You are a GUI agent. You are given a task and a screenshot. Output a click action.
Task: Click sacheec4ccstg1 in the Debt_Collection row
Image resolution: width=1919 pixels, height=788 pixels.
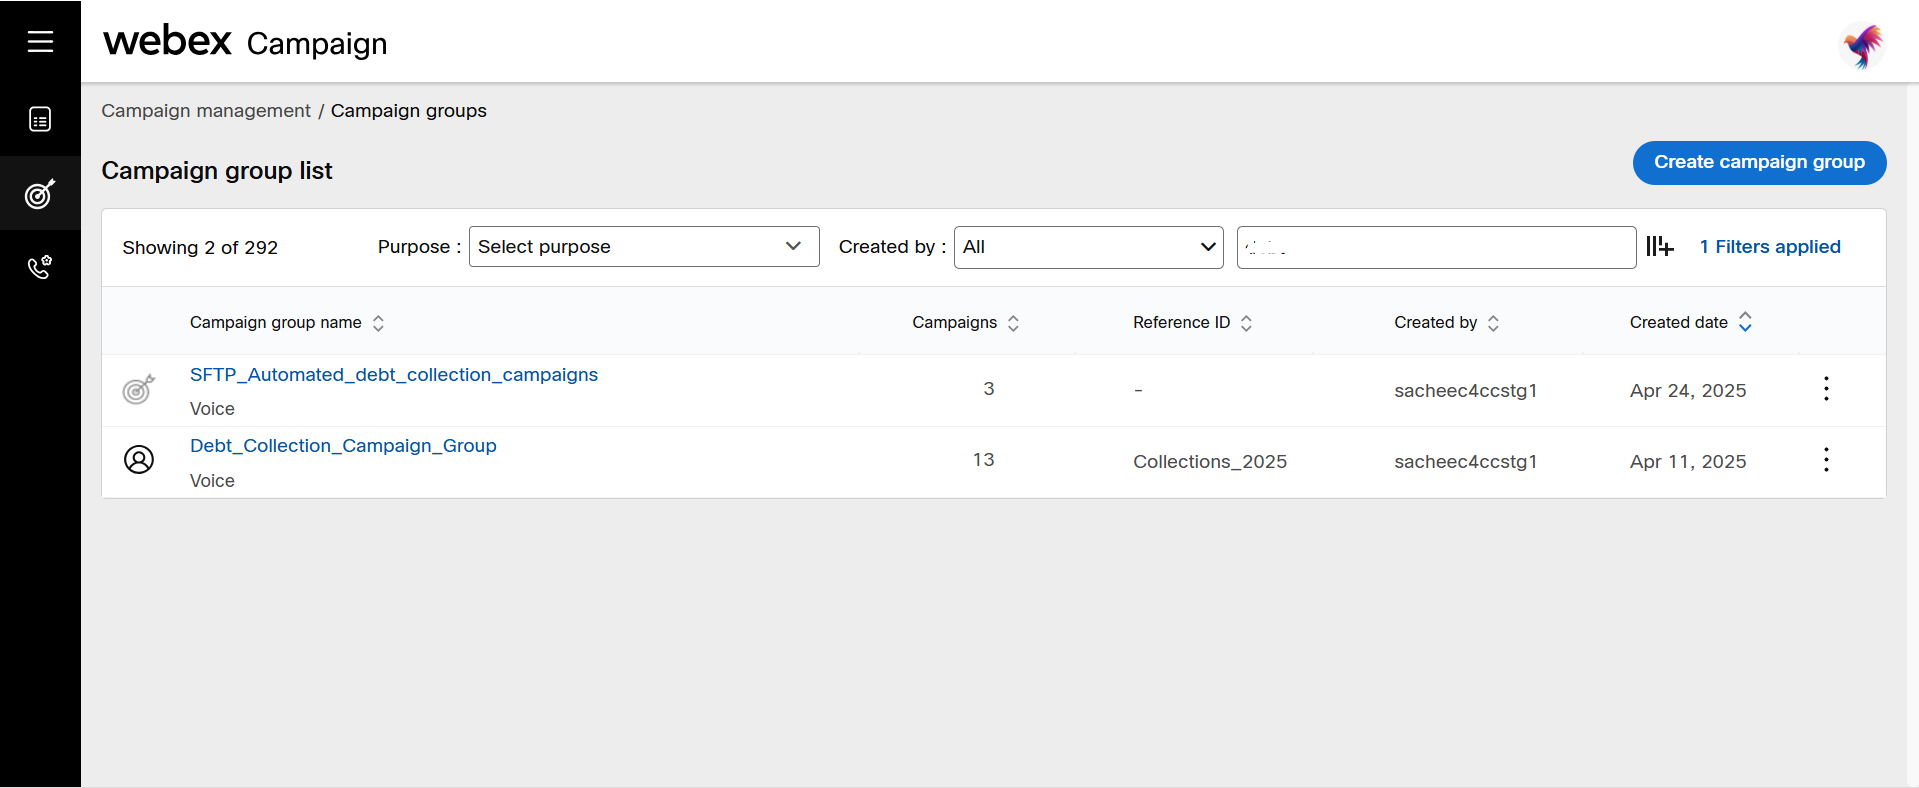pyautogui.click(x=1466, y=462)
